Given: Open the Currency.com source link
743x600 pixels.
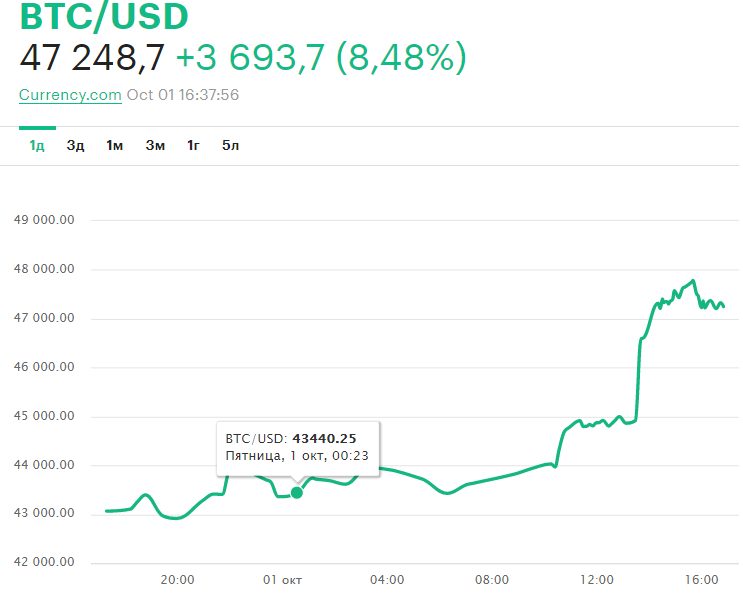Looking at the screenshot, I should (x=70, y=95).
